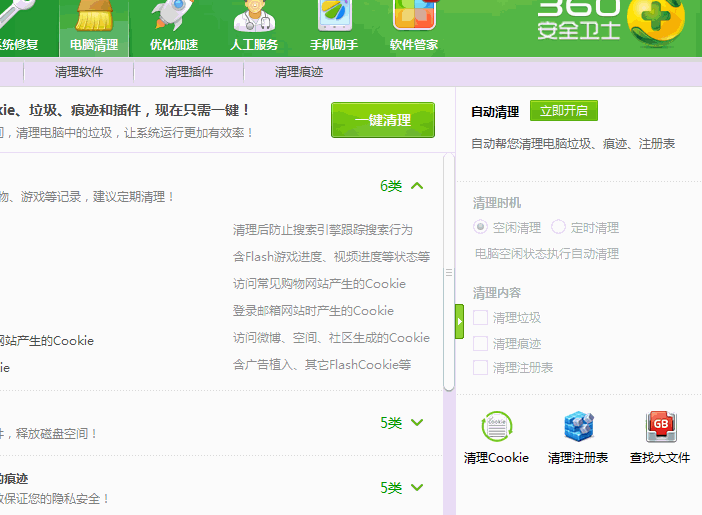
Task: Tick the 清理注册表 checkbox
Action: (x=481, y=368)
